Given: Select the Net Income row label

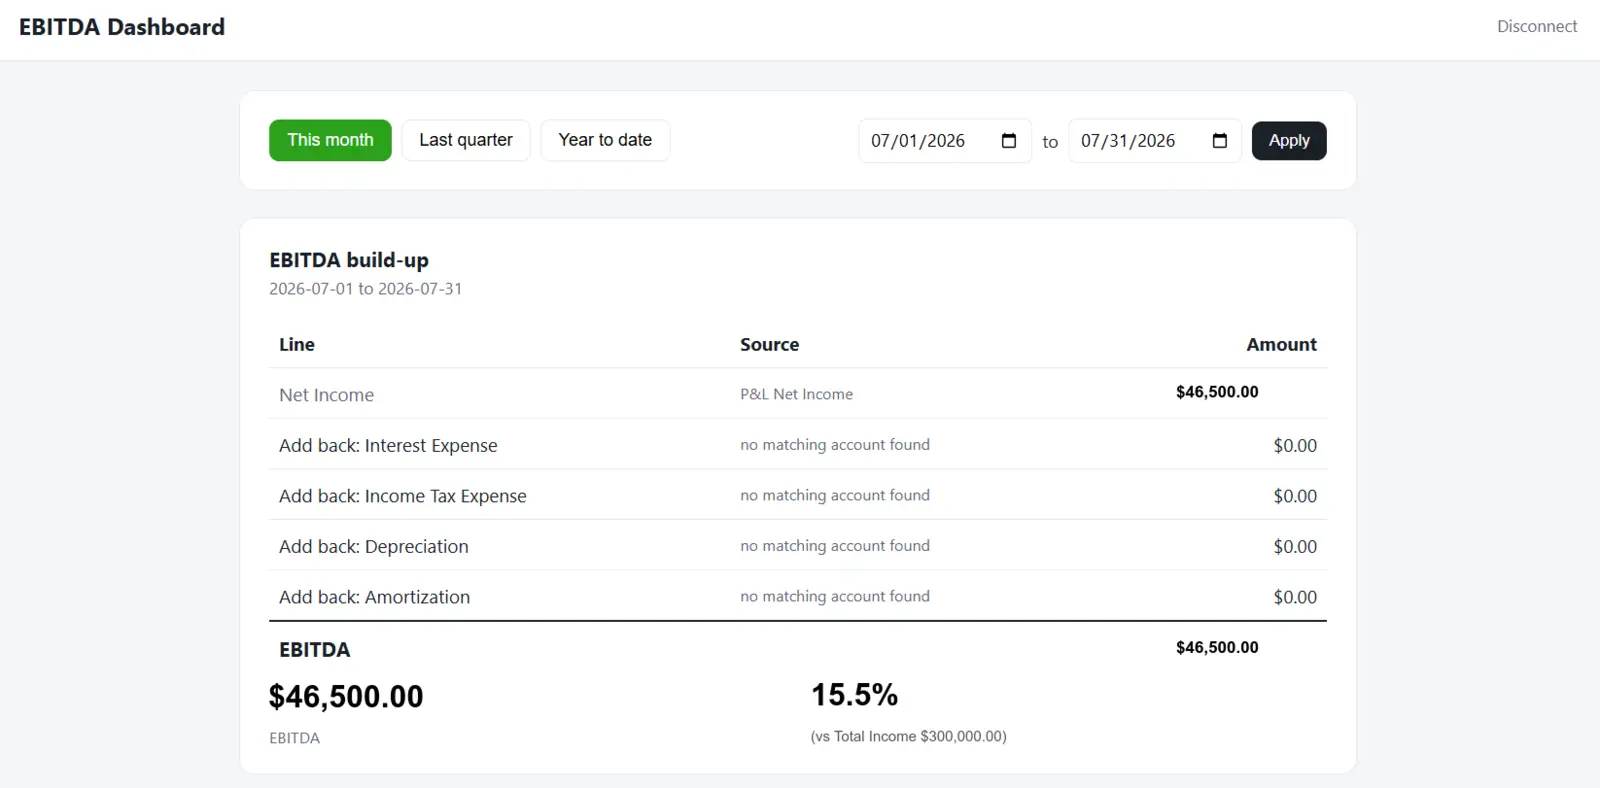Looking at the screenshot, I should pyautogui.click(x=327, y=395).
